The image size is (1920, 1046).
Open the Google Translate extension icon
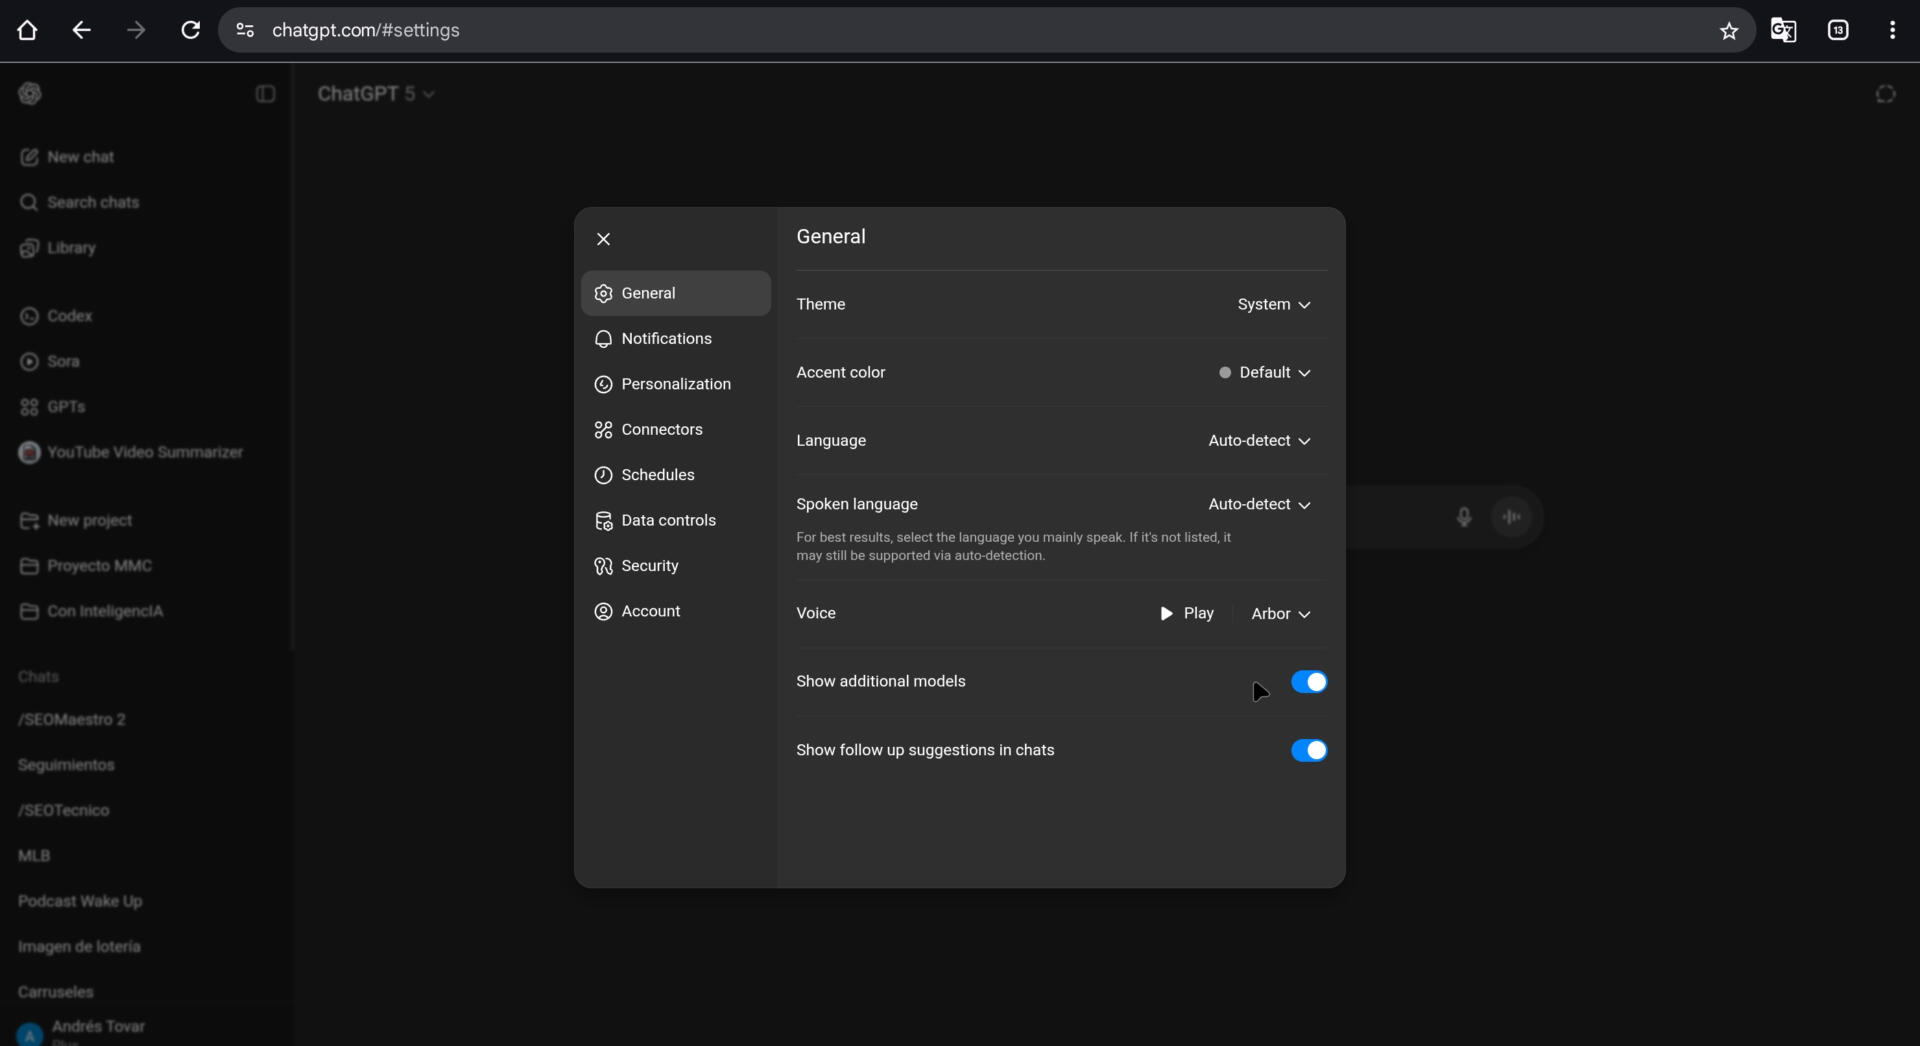1783,30
